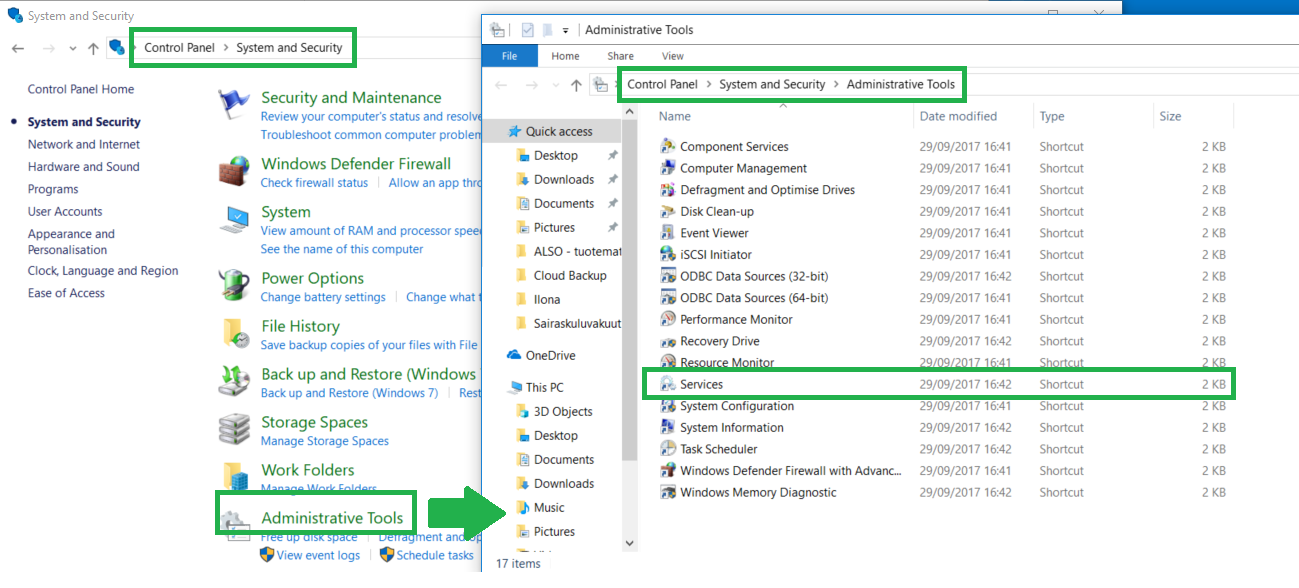Click the File History folder icon
Image resolution: width=1299 pixels, height=588 pixels.
[234, 333]
